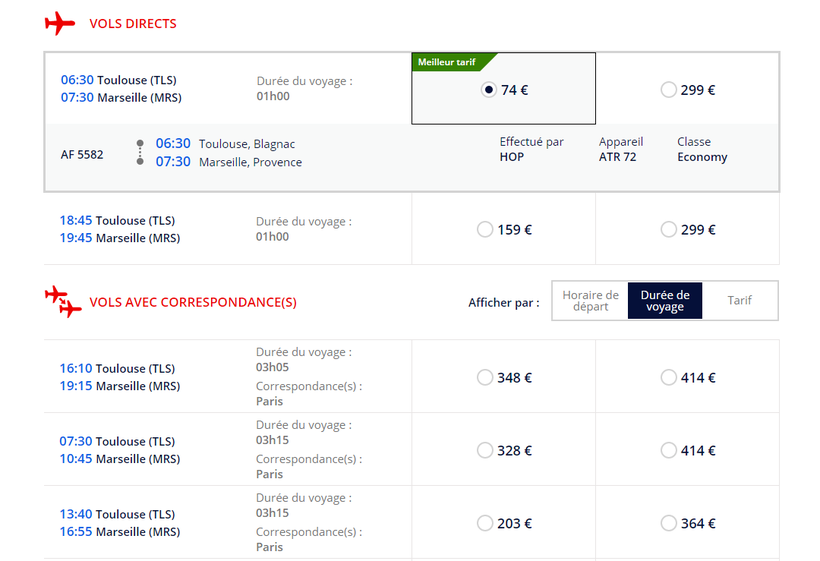Screen dimensions: 820x561
Task: Click the connecting flights double-plane icon
Action: (63, 301)
